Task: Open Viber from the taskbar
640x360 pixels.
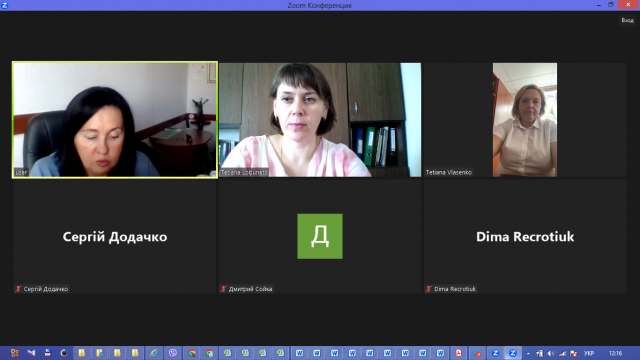Action: click(173, 353)
